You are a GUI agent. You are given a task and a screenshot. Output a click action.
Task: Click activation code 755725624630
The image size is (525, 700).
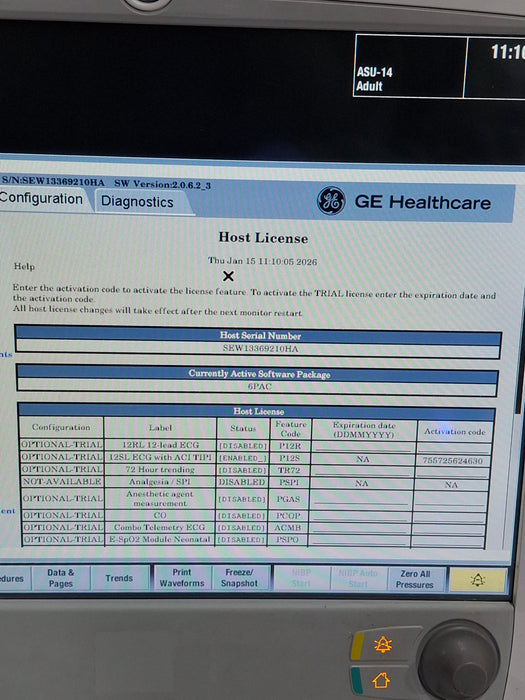tap(453, 461)
